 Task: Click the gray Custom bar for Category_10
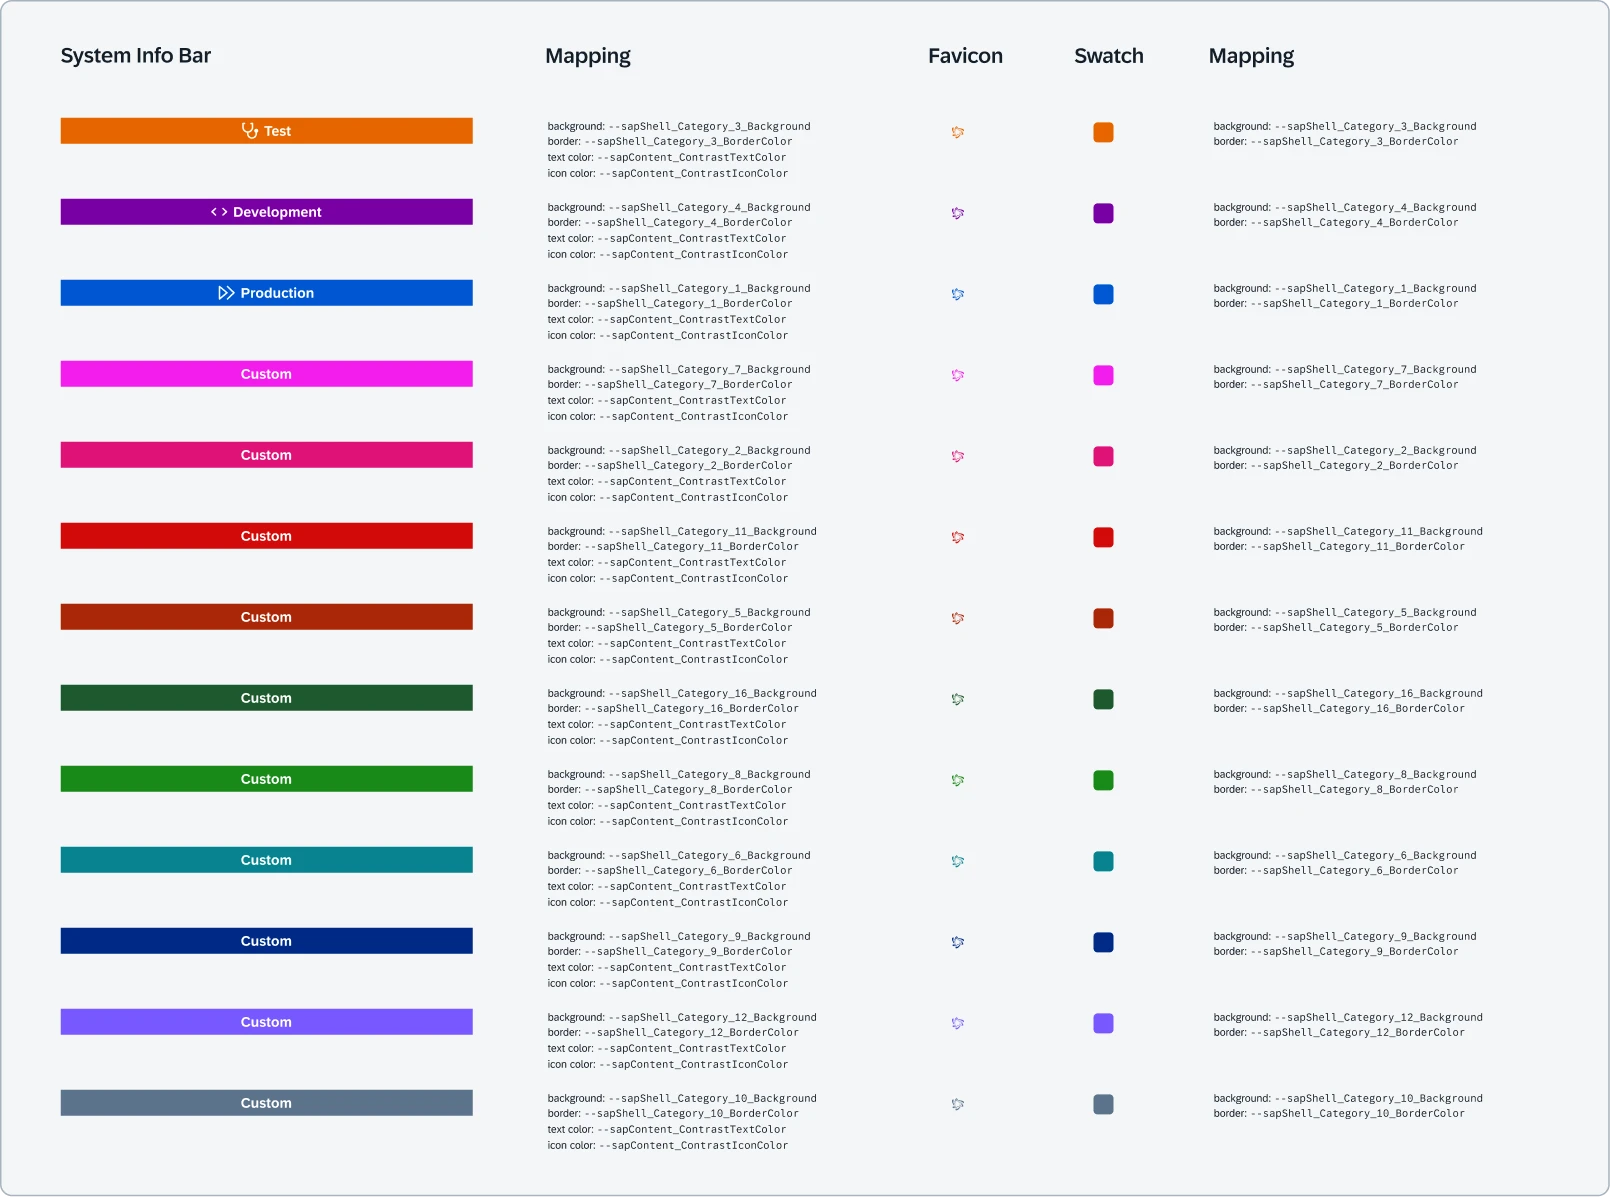click(x=267, y=1103)
